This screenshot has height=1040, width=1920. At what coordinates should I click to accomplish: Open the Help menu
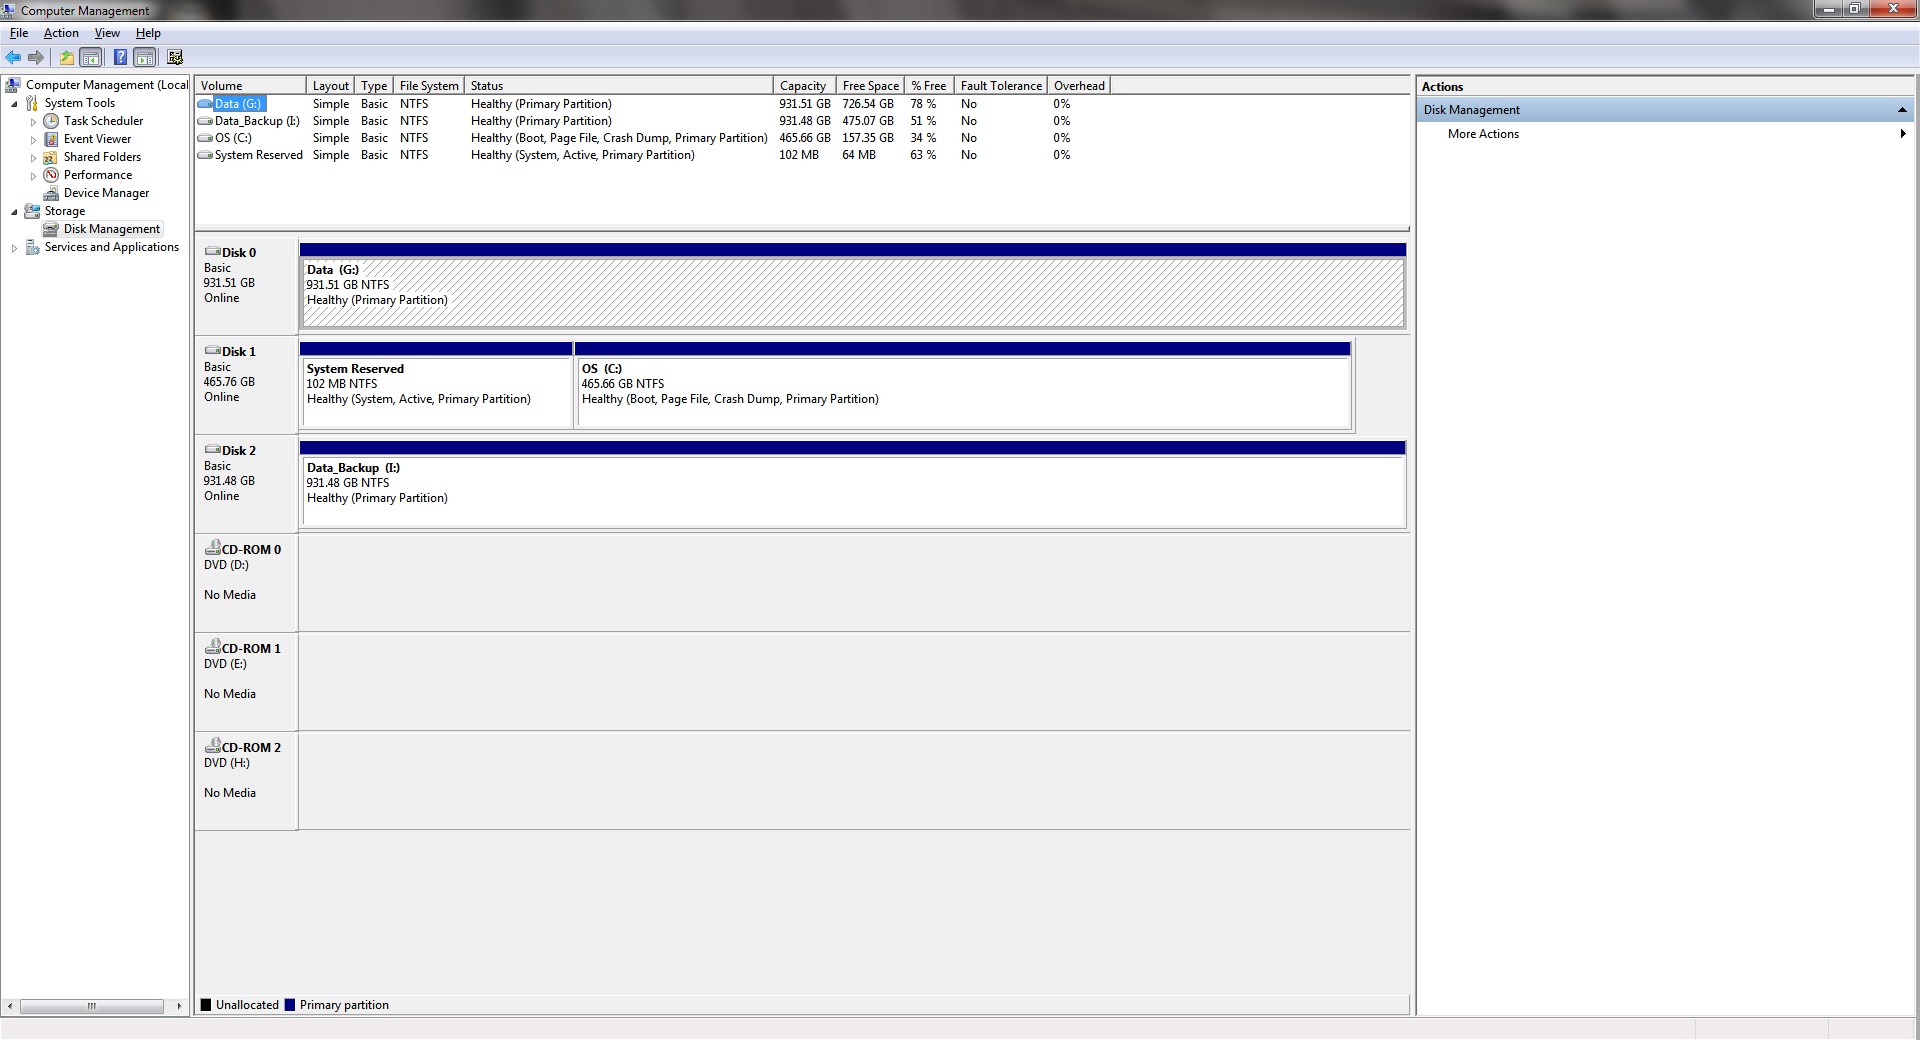(x=148, y=33)
